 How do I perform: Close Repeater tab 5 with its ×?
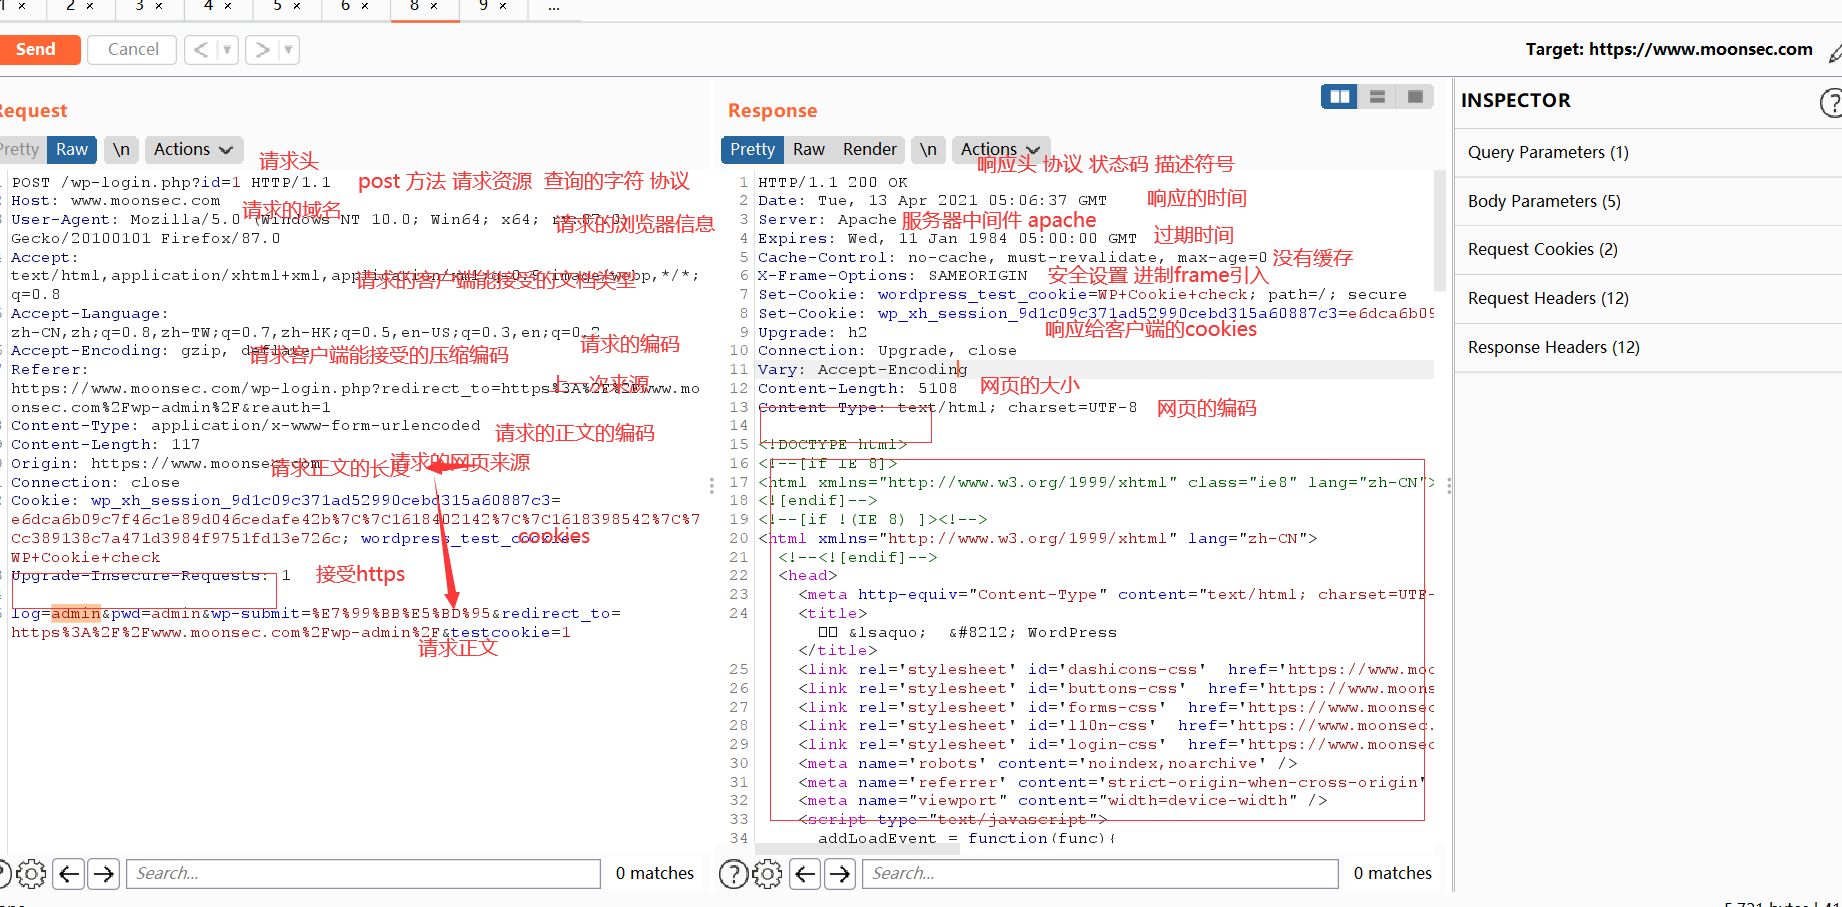coord(297,6)
